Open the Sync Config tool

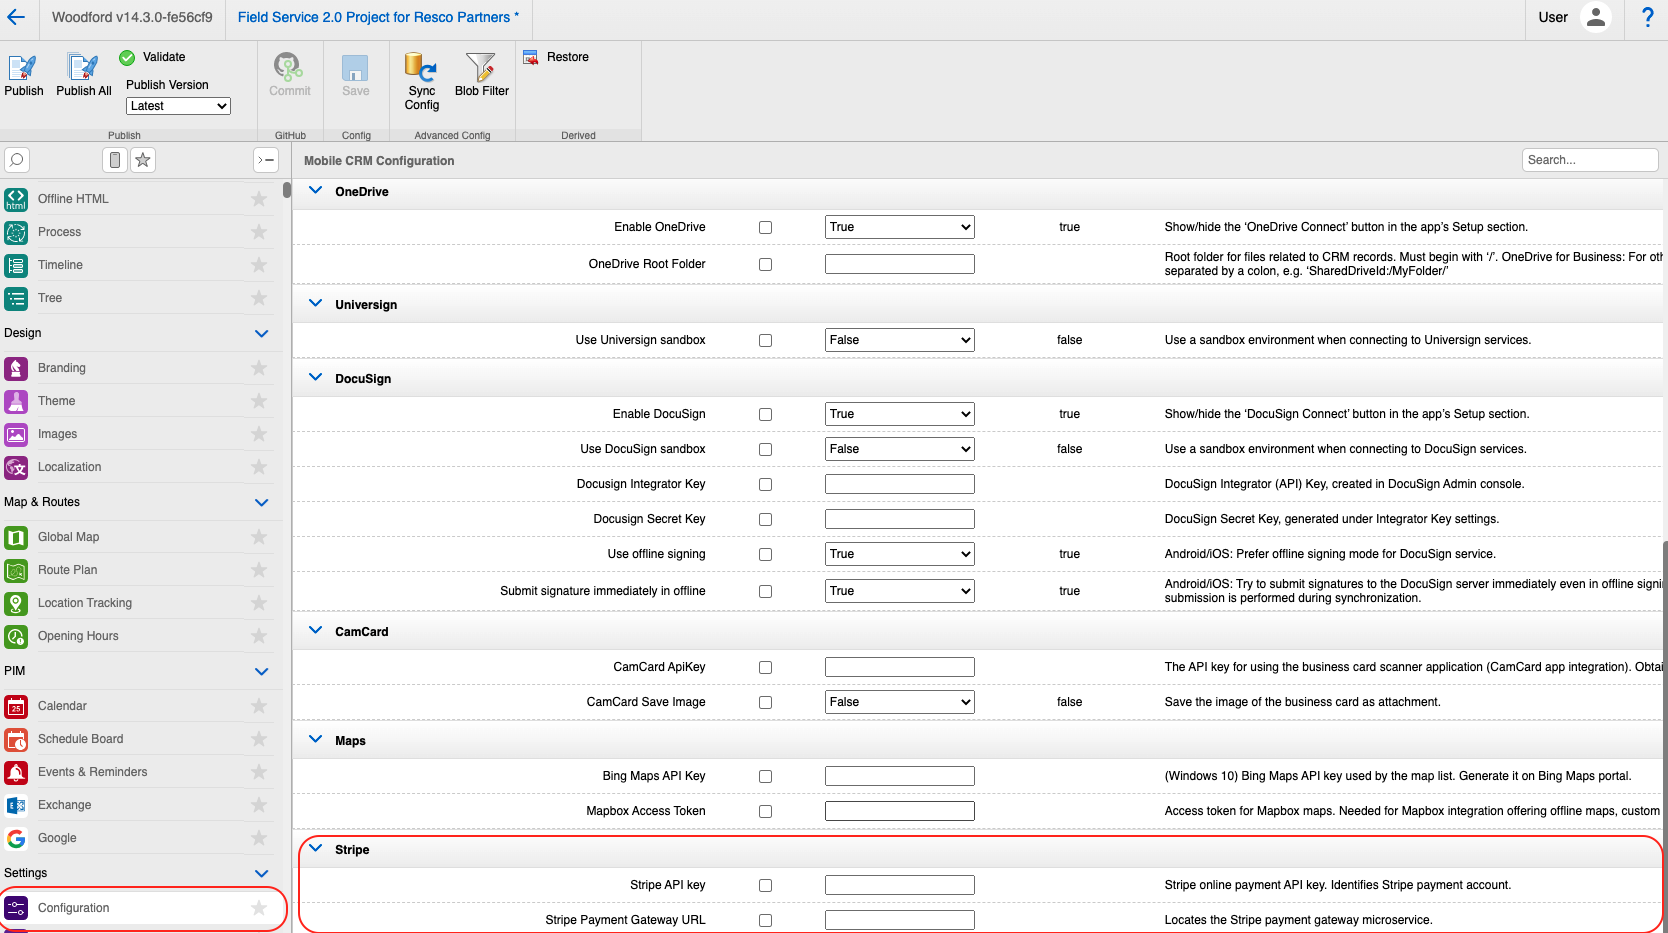pos(421,80)
